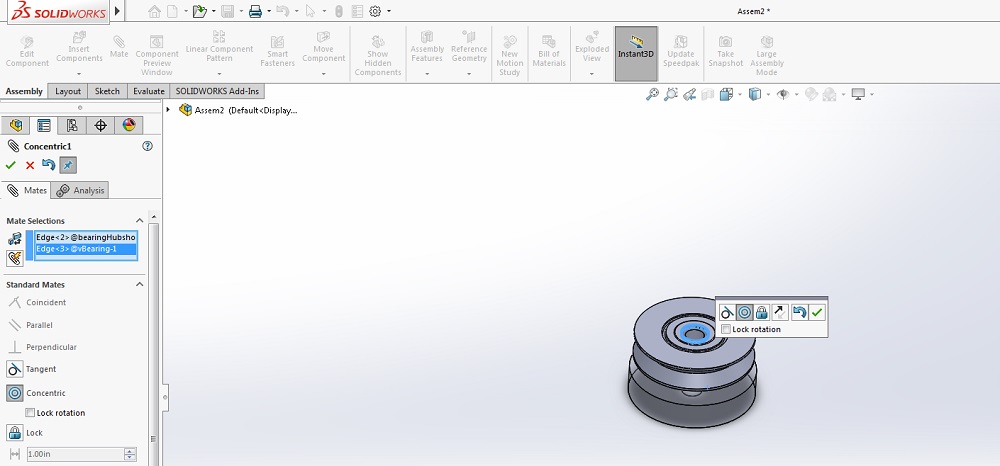The image size is (1000, 466).
Task: Switch to the Layout tab
Action: (68, 91)
